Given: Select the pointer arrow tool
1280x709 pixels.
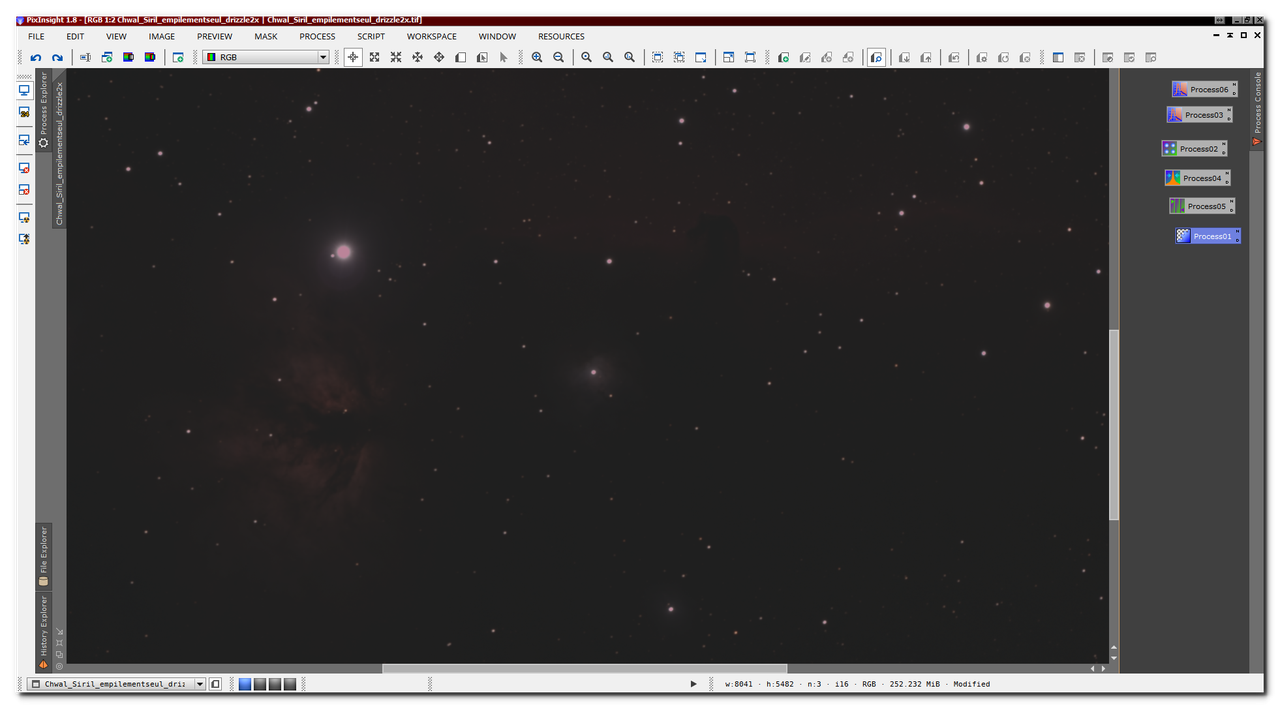Looking at the screenshot, I should (503, 58).
